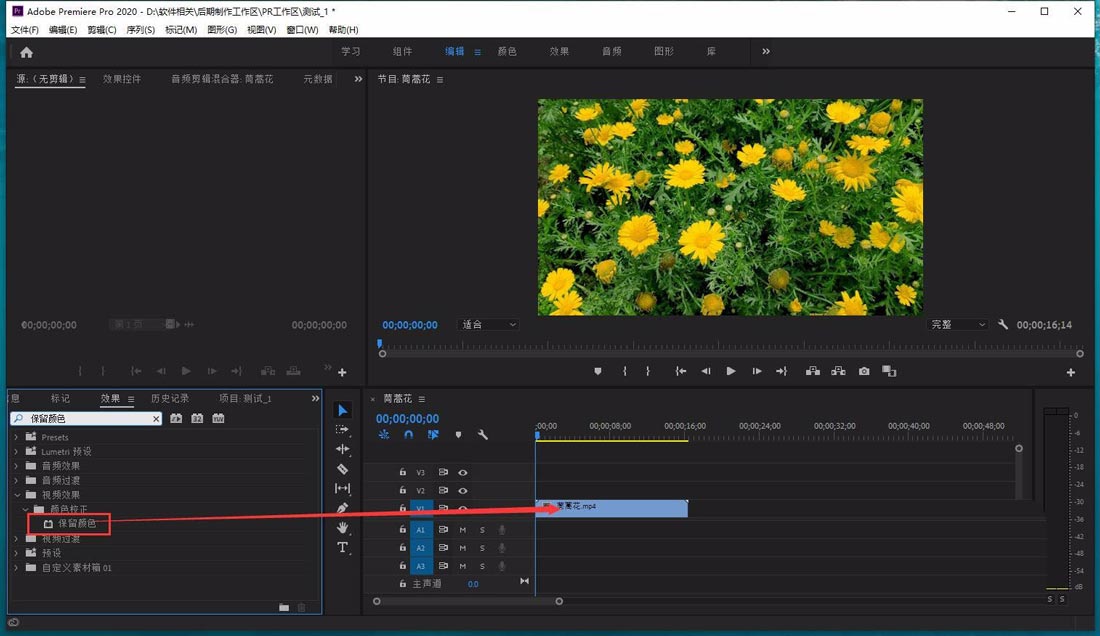Expand the Lumetri 预设 folder
This screenshot has width=1100, height=636.
(16, 452)
